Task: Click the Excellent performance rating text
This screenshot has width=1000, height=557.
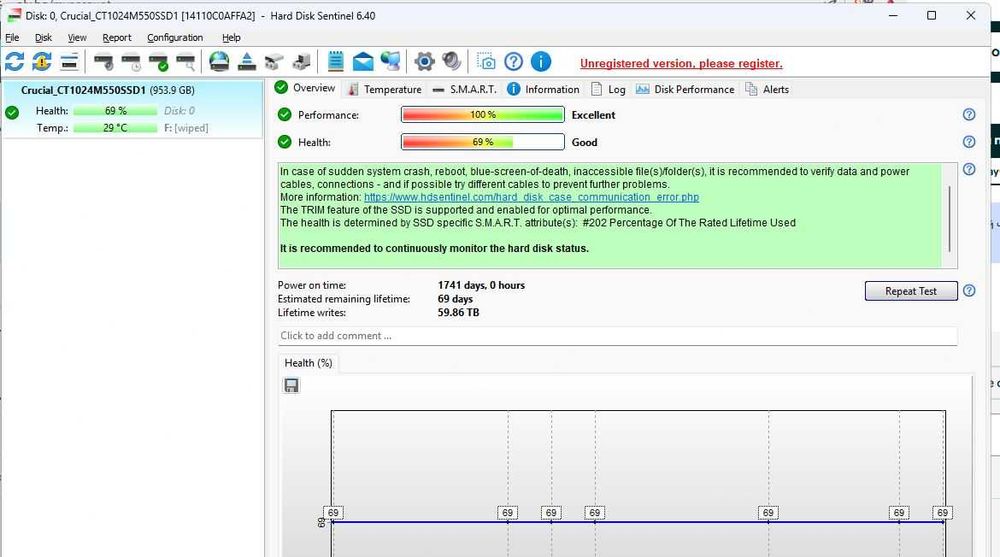Action: (593, 115)
